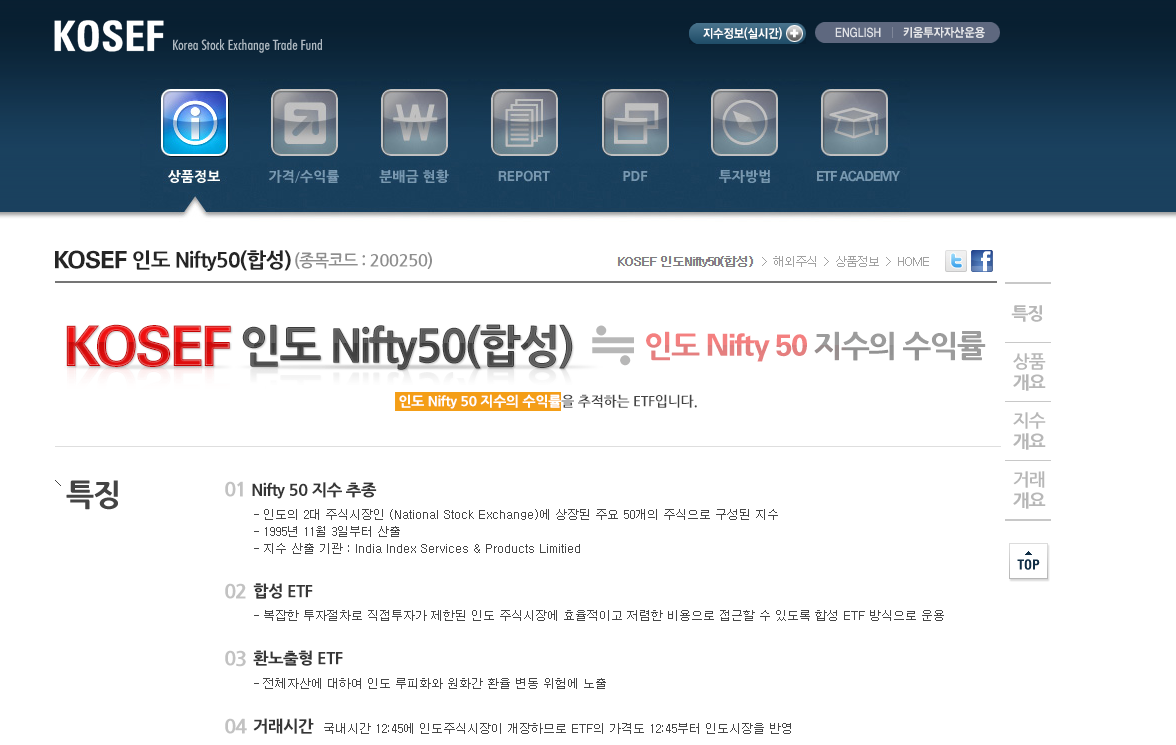Click the line about National Stock Exchange 50개의 주식
1176x745 pixels.
516,514
